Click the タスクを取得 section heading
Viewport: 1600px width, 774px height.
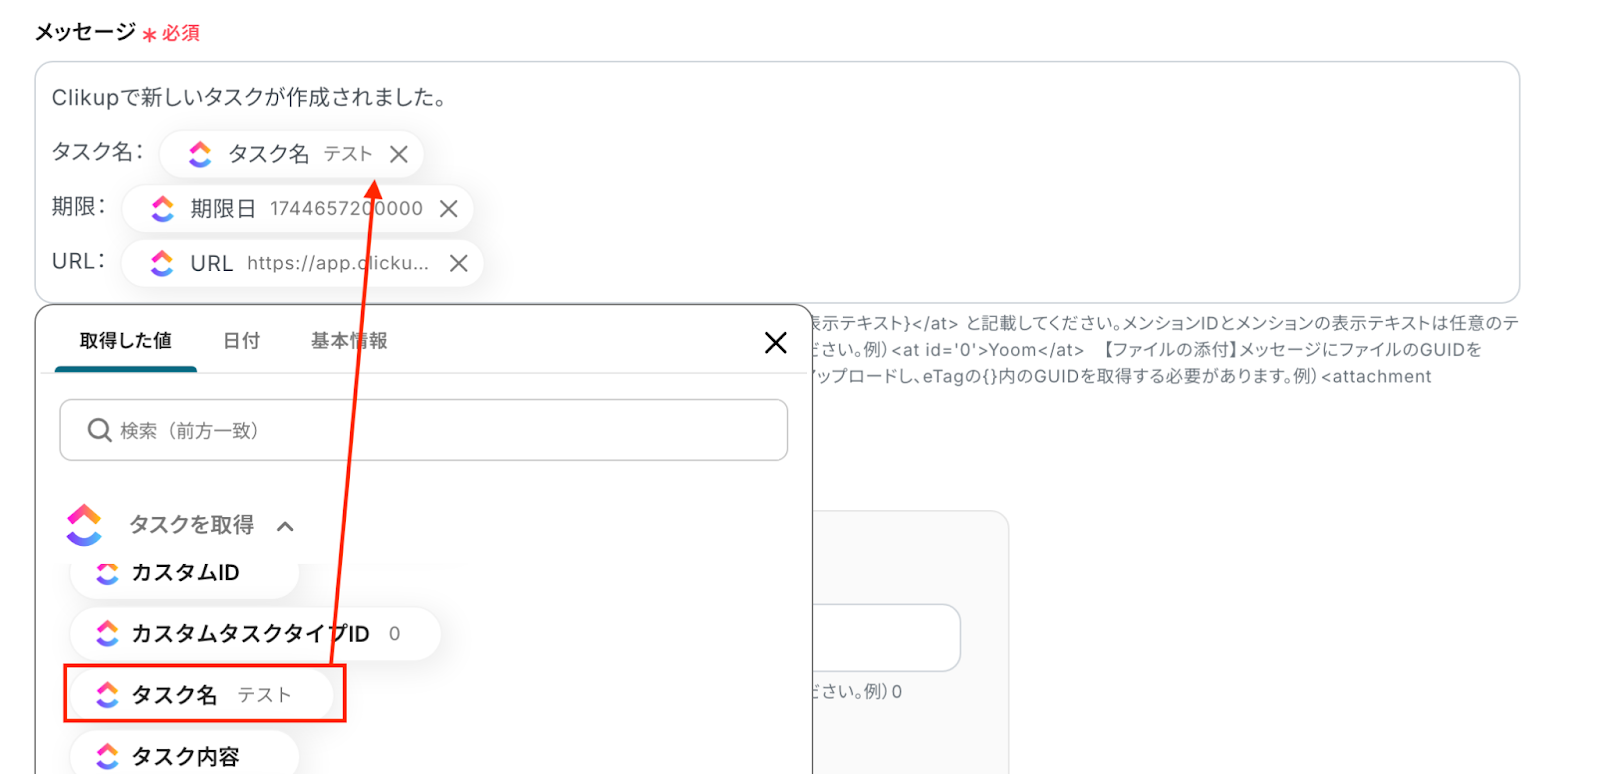coord(191,525)
